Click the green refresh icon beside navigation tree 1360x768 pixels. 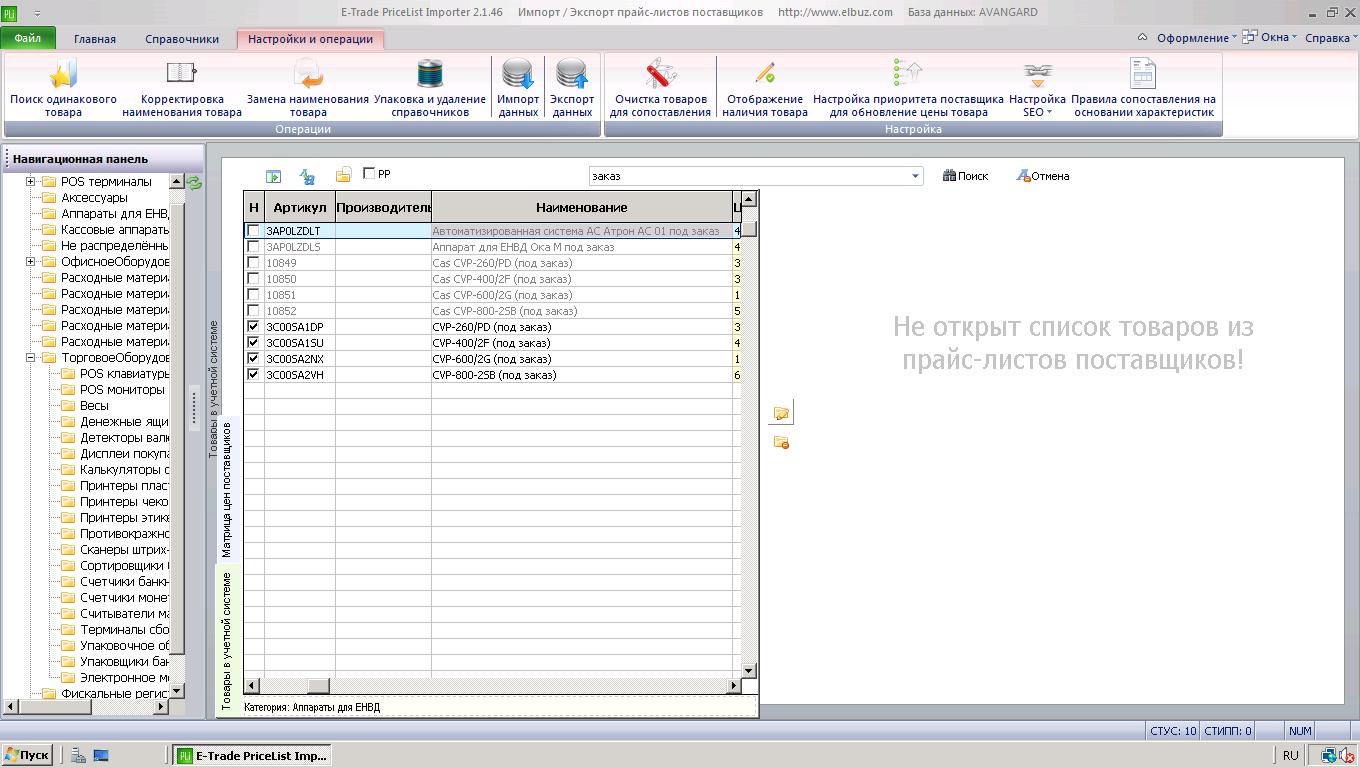point(194,183)
